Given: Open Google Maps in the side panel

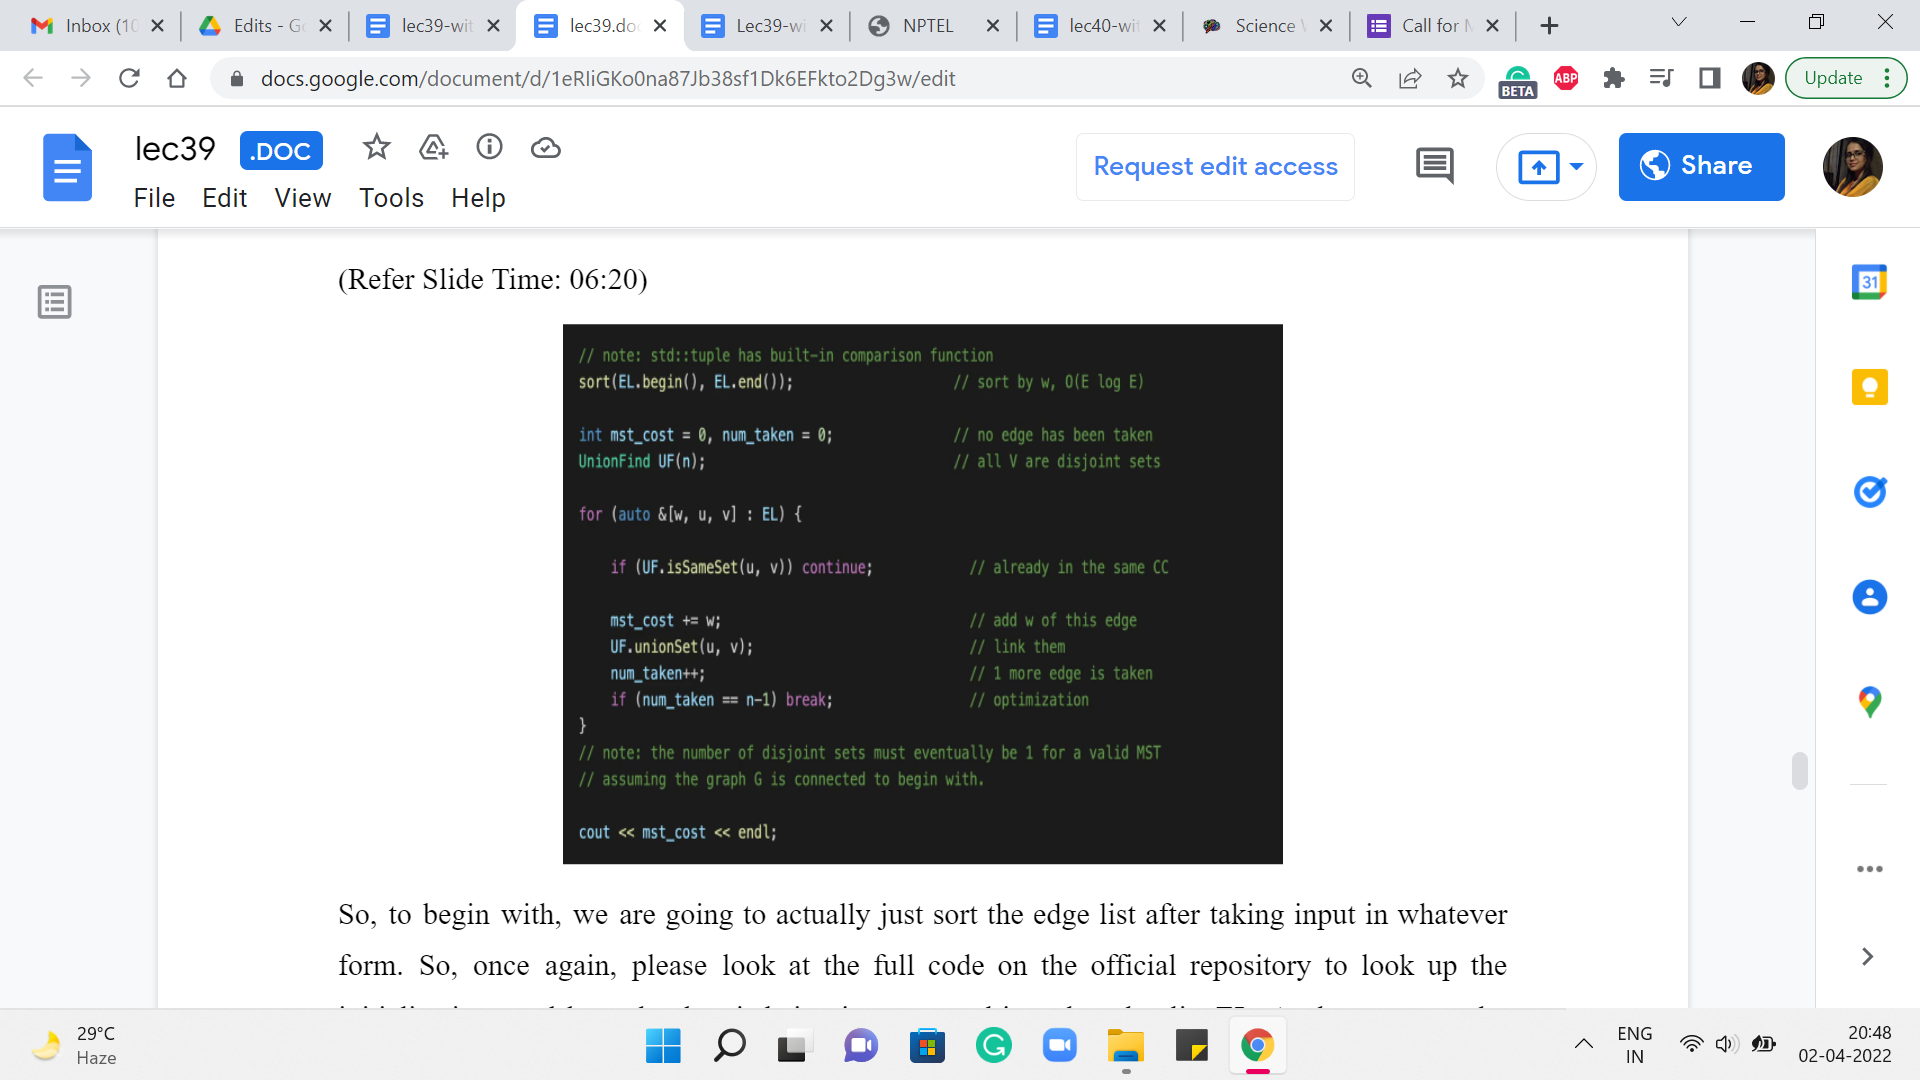Looking at the screenshot, I should (x=1869, y=702).
